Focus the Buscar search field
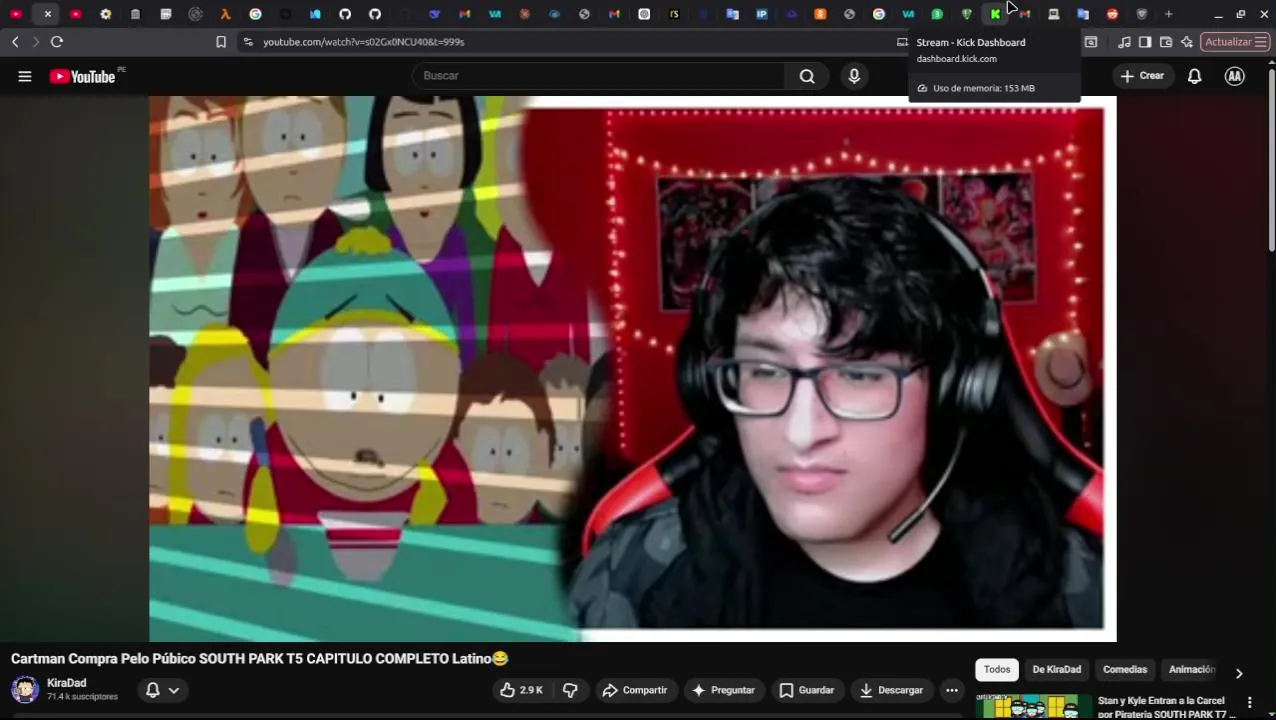1276x720 pixels. (600, 76)
